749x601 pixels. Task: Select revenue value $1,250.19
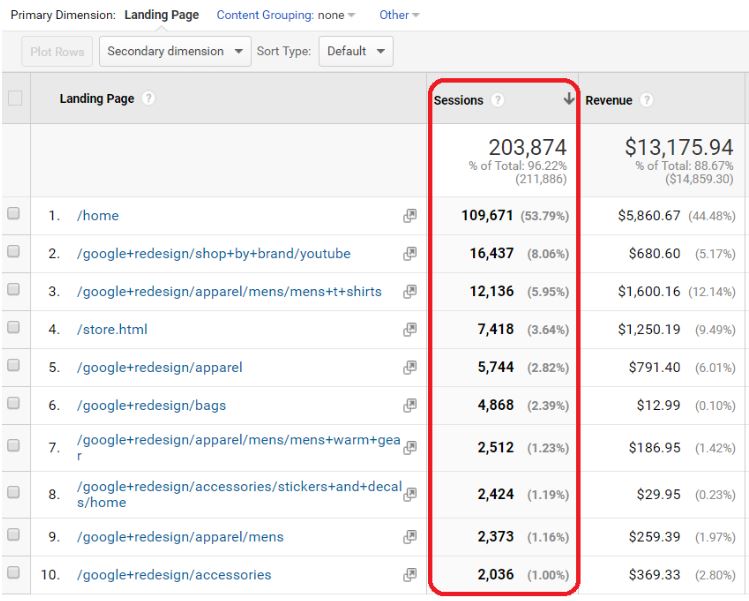649,329
